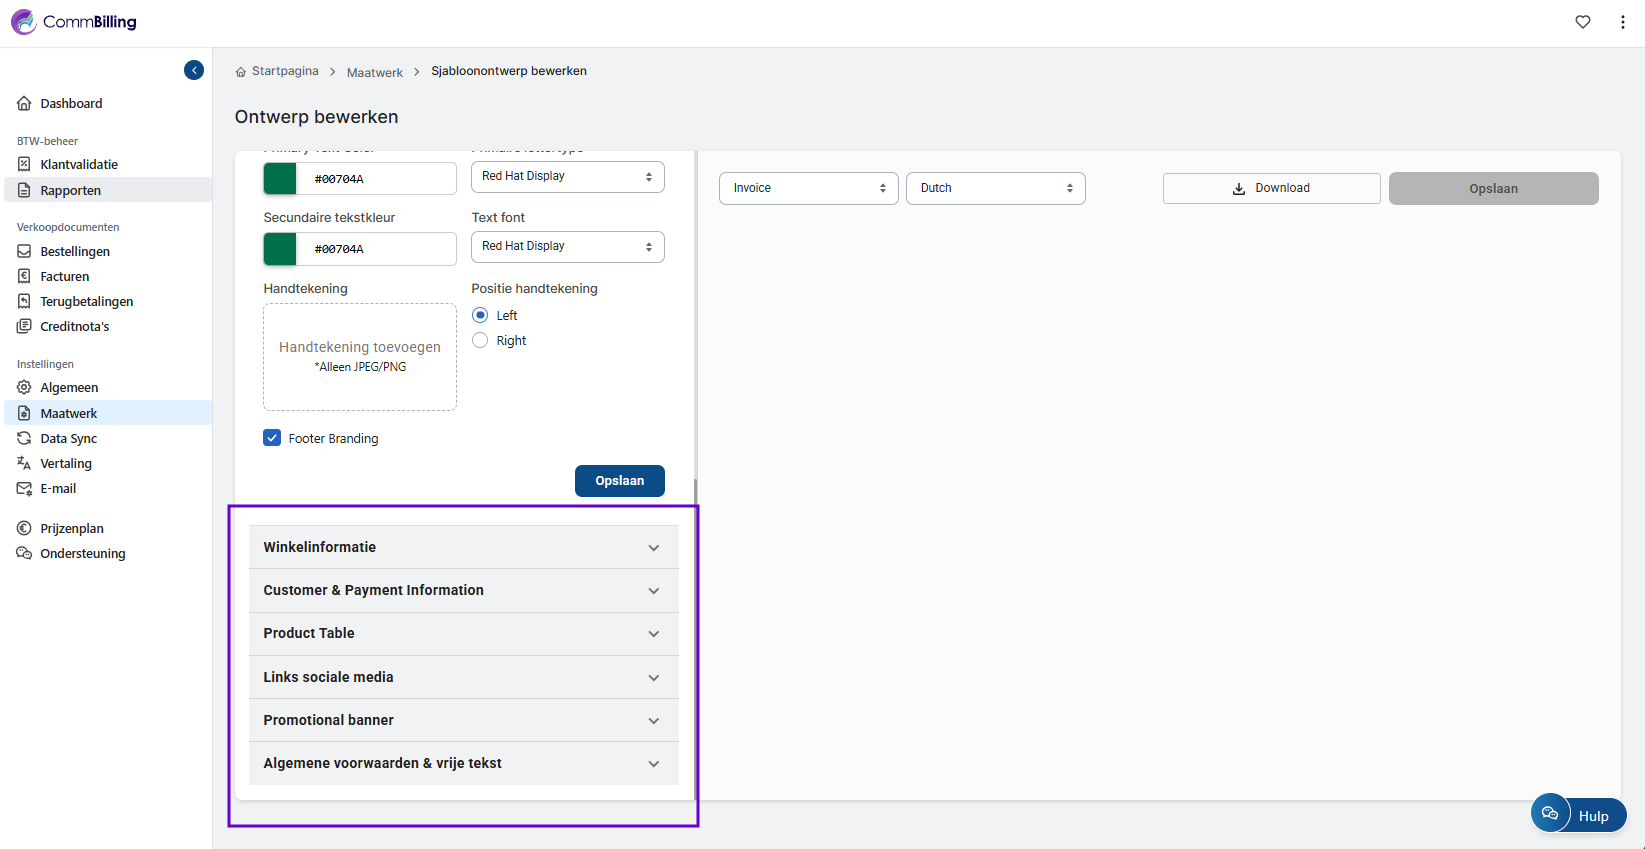Image resolution: width=1645 pixels, height=849 pixels.
Task: Click the Handtekening toevoegen upload area
Action: point(360,357)
